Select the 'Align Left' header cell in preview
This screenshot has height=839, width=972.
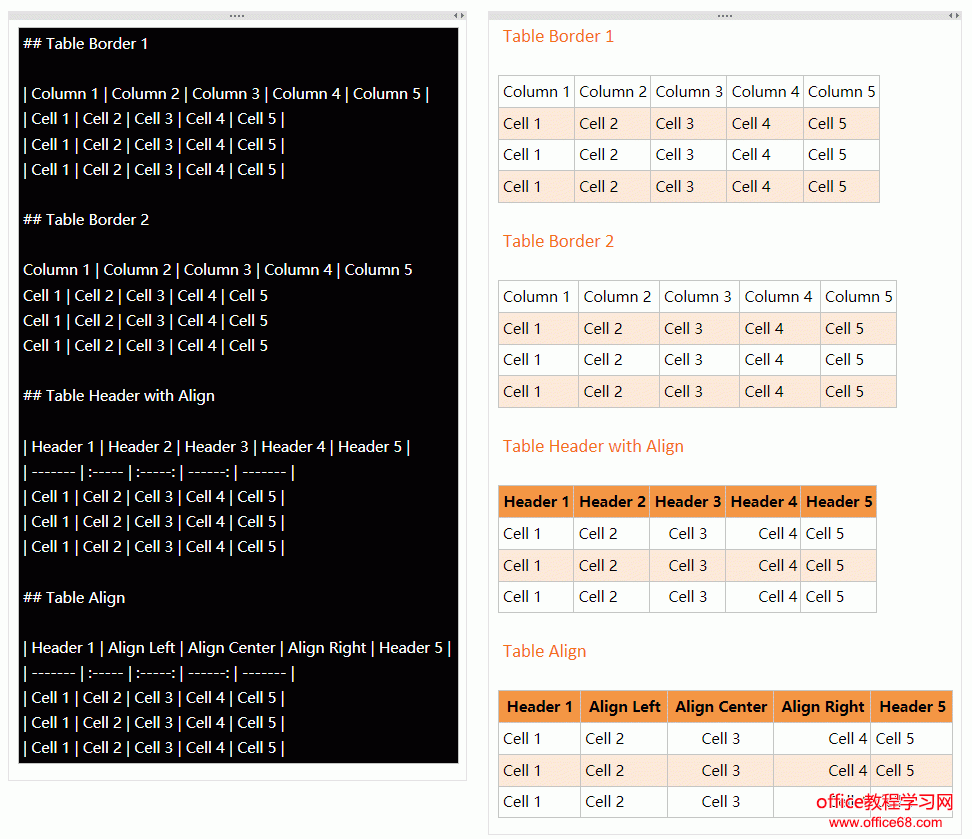pyautogui.click(x=624, y=707)
